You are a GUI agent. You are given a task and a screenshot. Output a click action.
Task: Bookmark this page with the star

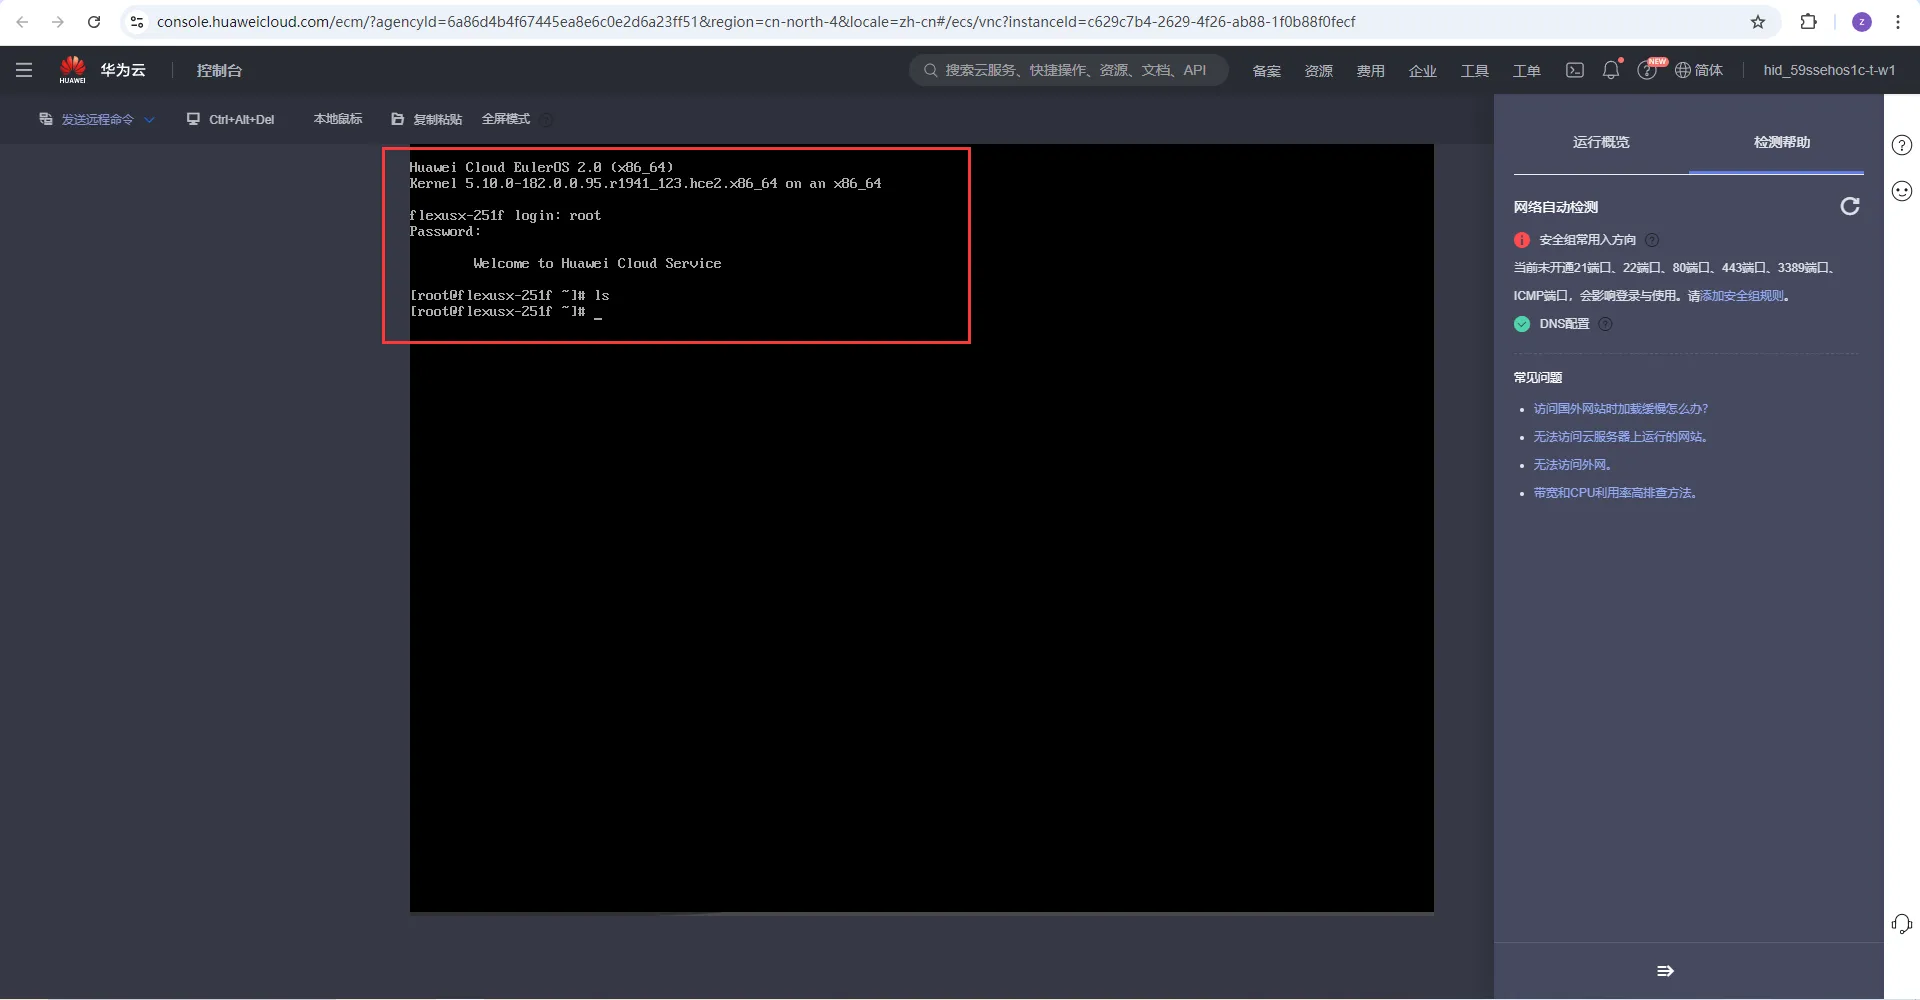[x=1758, y=22]
